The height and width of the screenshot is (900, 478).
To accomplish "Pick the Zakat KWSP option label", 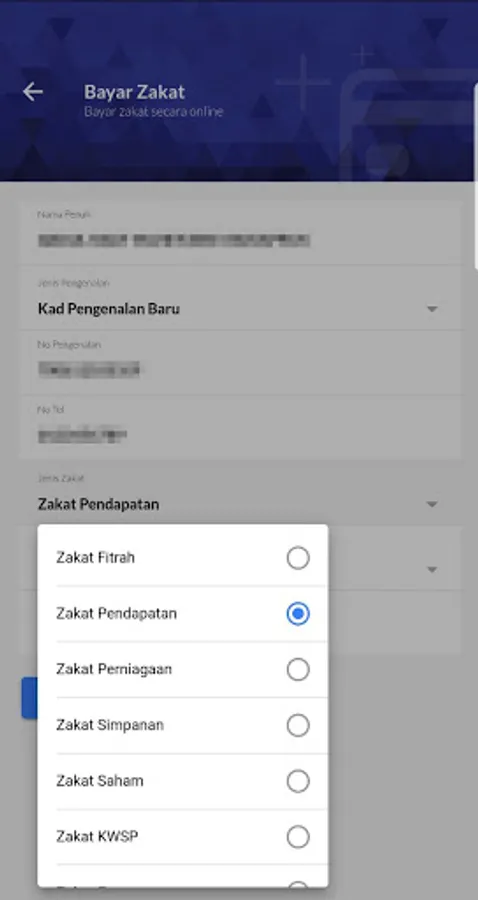I will 97,836.
